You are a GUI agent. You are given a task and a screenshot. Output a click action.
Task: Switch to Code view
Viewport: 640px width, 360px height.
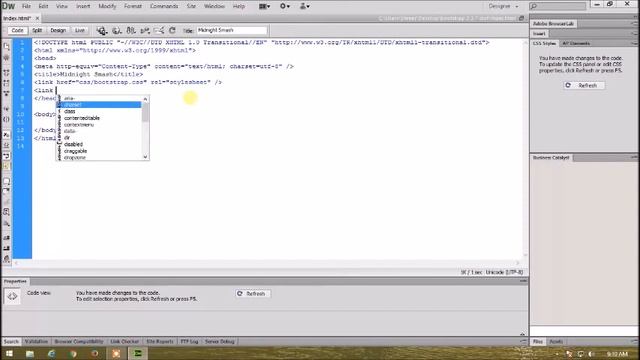(17, 31)
